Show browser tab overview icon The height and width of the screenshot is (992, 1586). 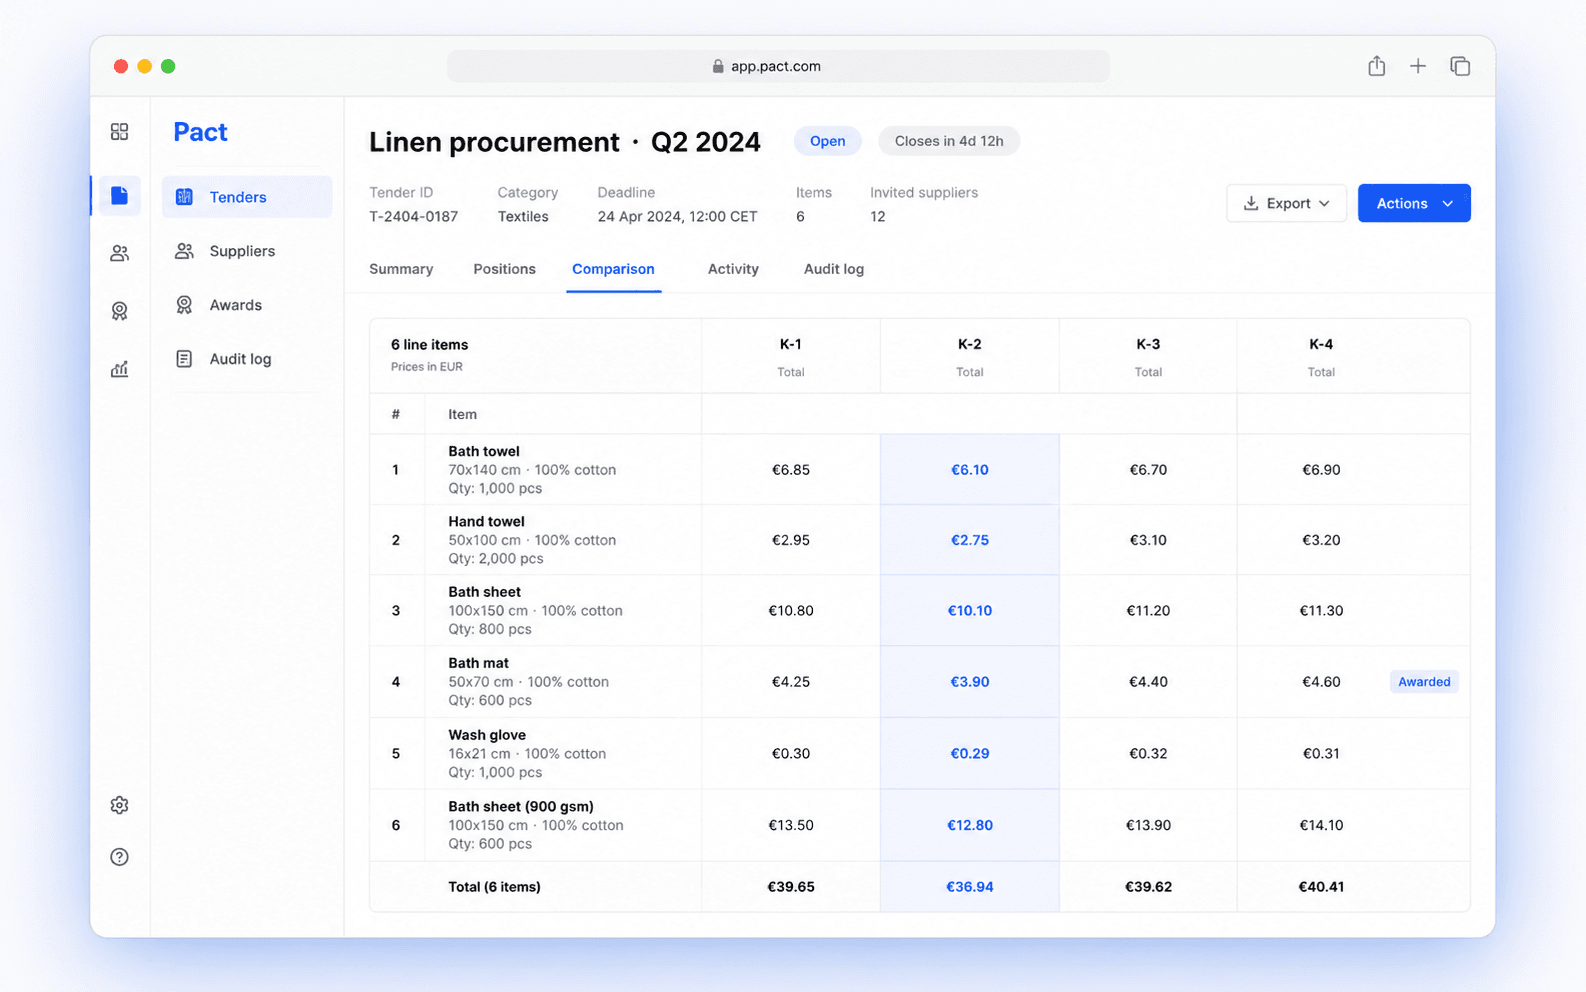pos(1460,66)
